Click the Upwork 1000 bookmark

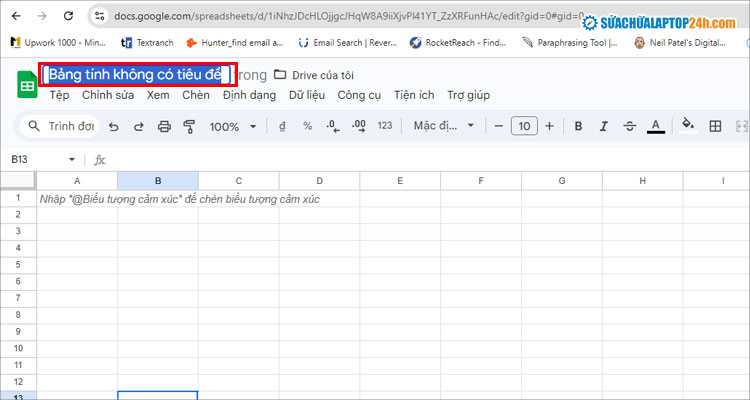coord(56,43)
